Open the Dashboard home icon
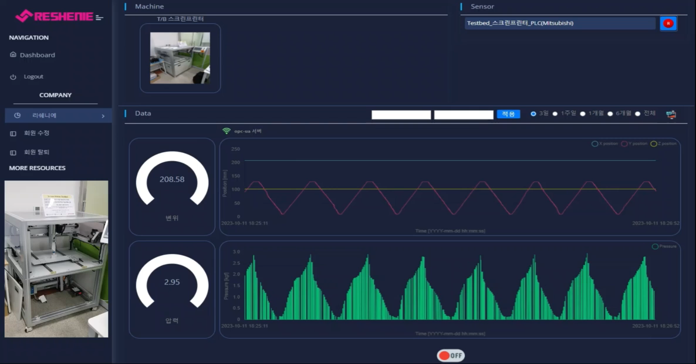 13,55
